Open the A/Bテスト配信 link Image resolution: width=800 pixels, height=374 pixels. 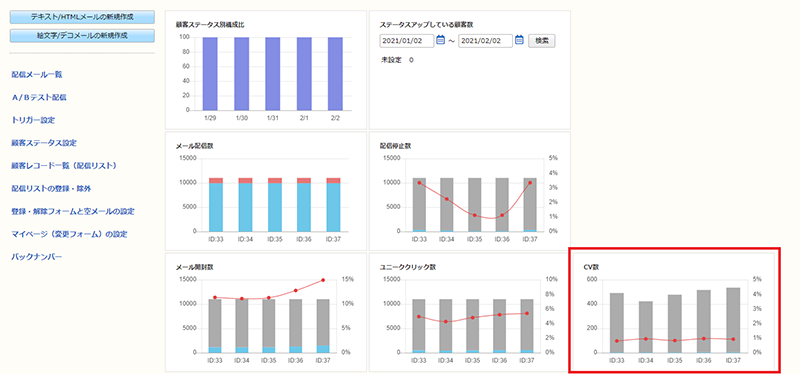click(x=39, y=97)
